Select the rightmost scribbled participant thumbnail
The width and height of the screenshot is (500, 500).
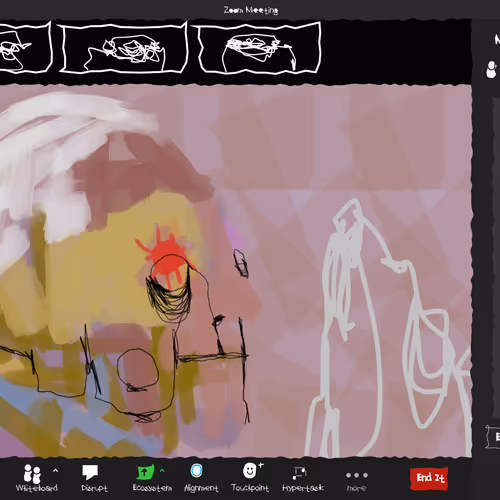(x=260, y=47)
